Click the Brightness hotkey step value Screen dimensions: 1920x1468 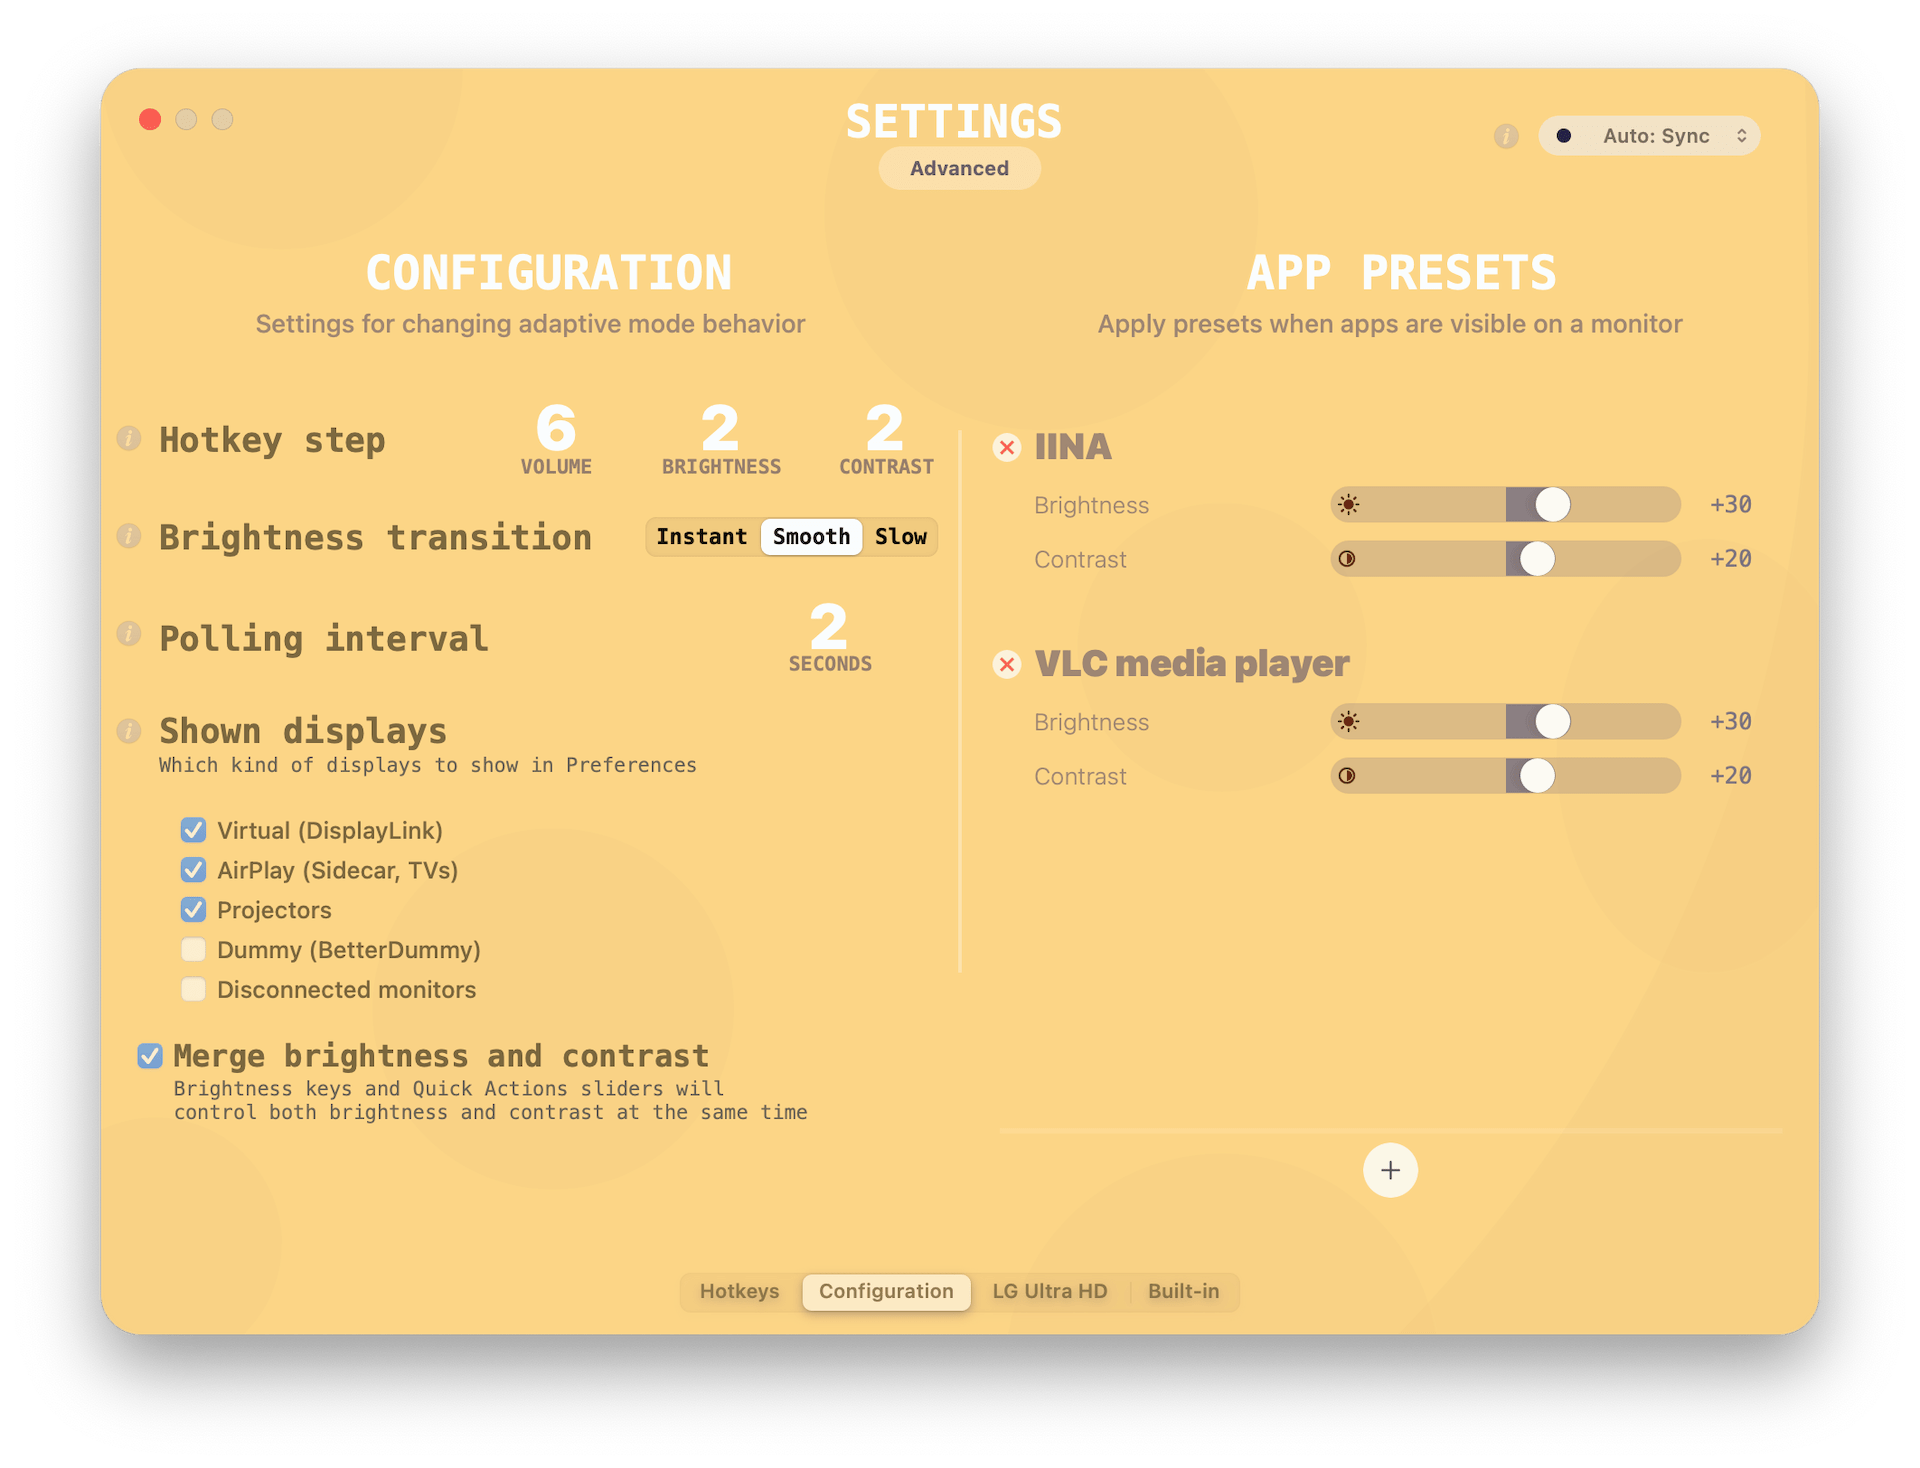click(x=720, y=429)
